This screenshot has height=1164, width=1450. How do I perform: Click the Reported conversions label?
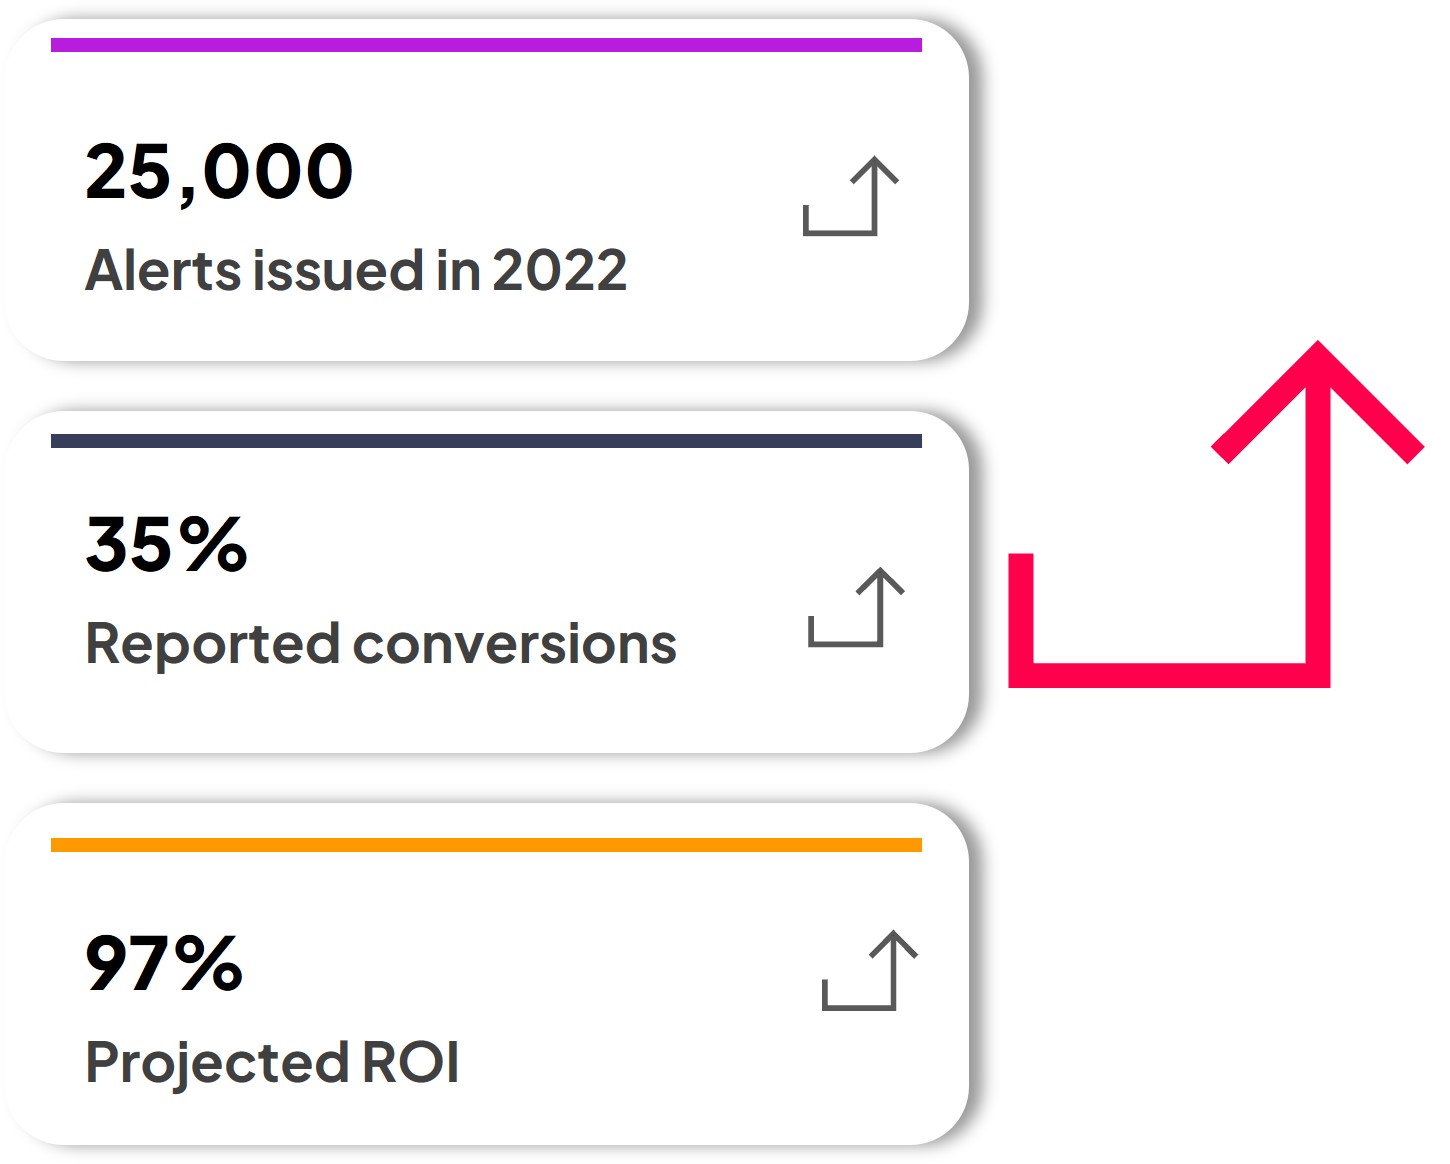[381, 644]
